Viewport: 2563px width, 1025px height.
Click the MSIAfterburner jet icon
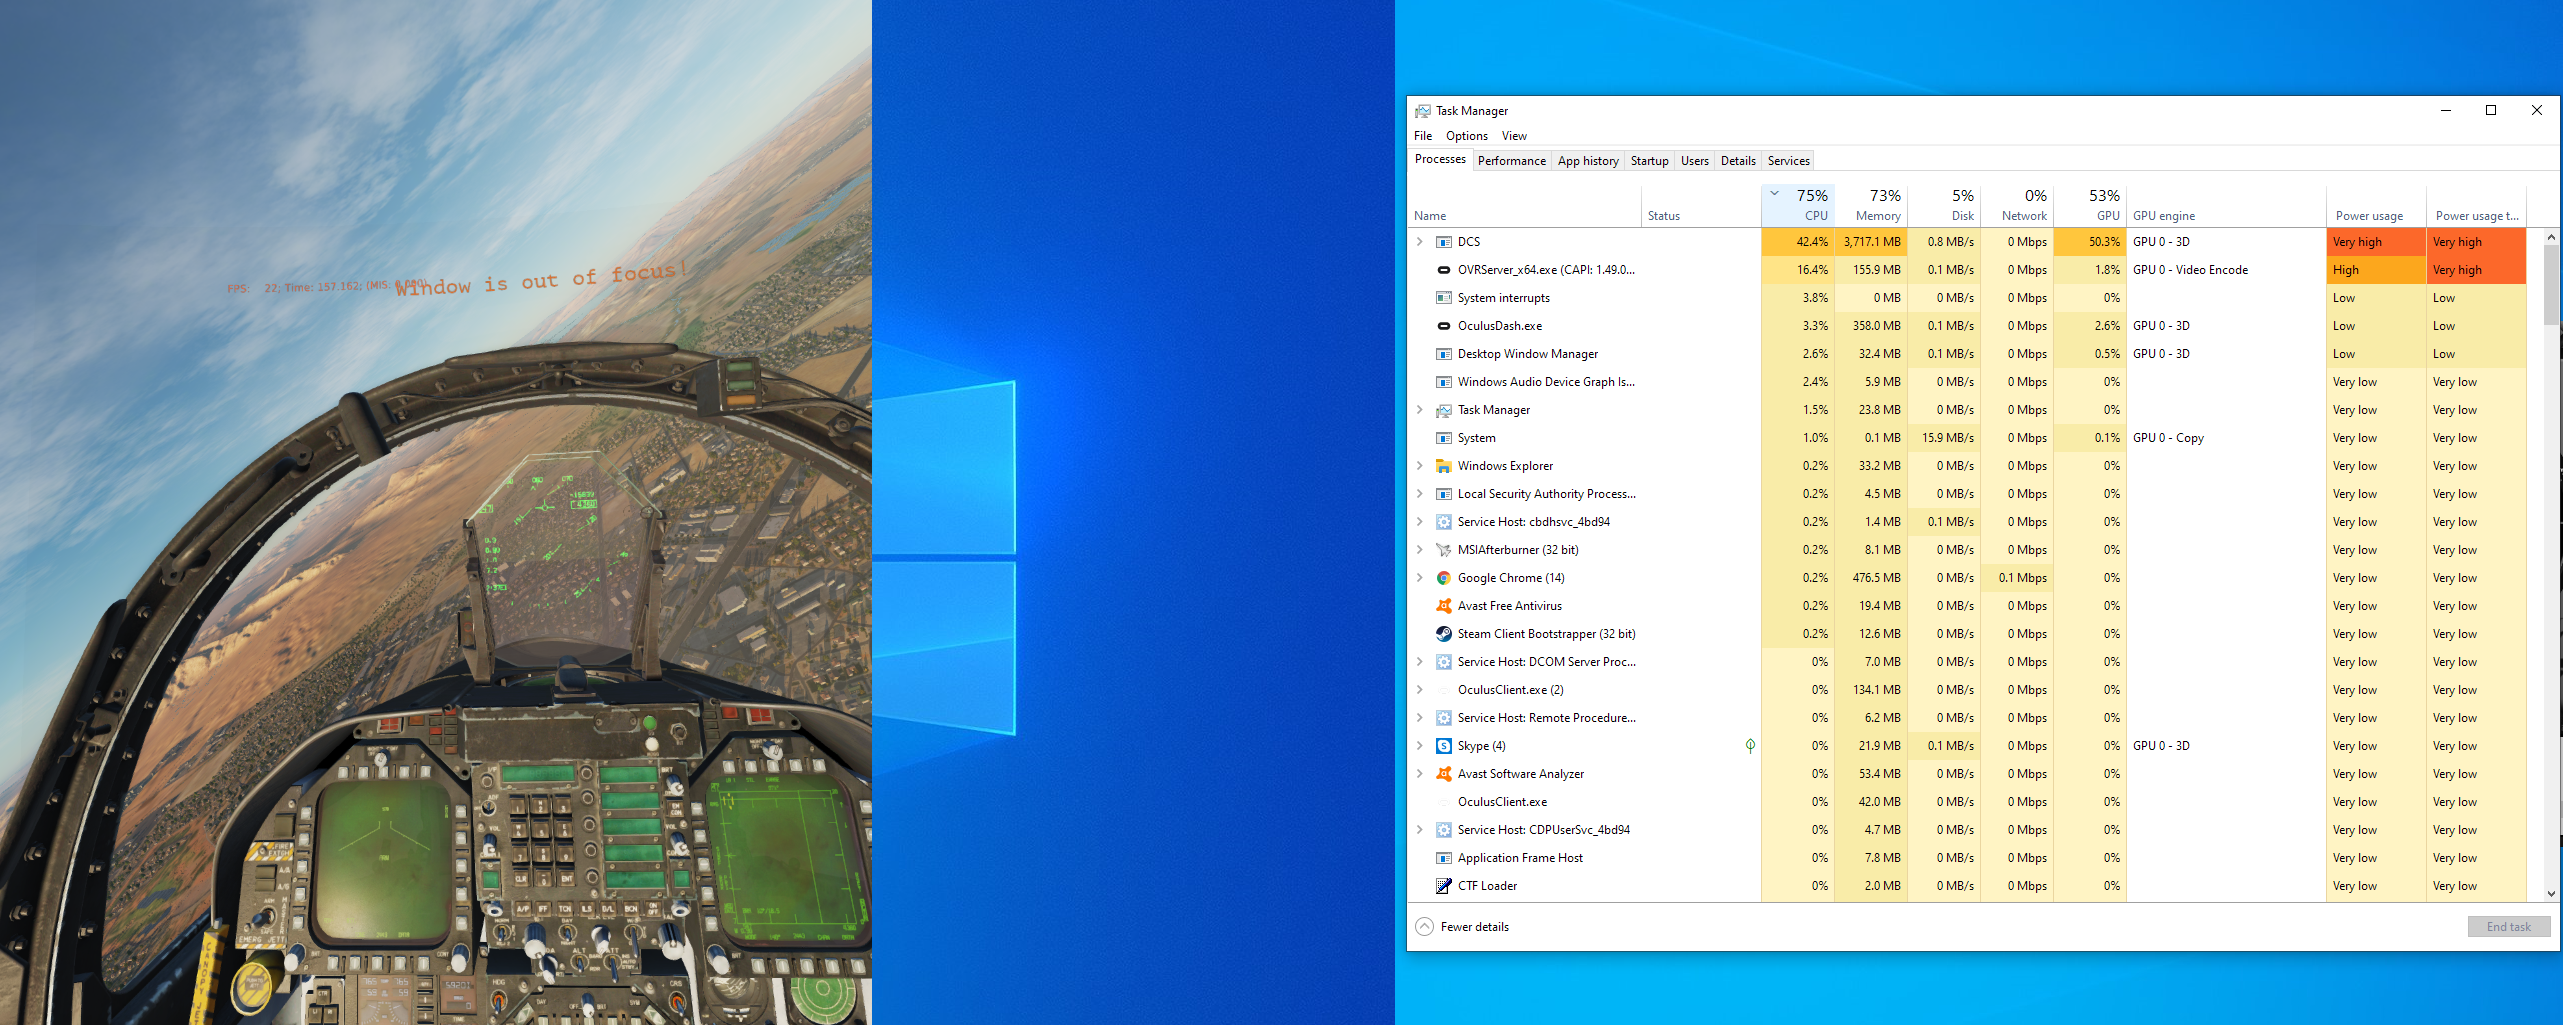pyautogui.click(x=1443, y=550)
